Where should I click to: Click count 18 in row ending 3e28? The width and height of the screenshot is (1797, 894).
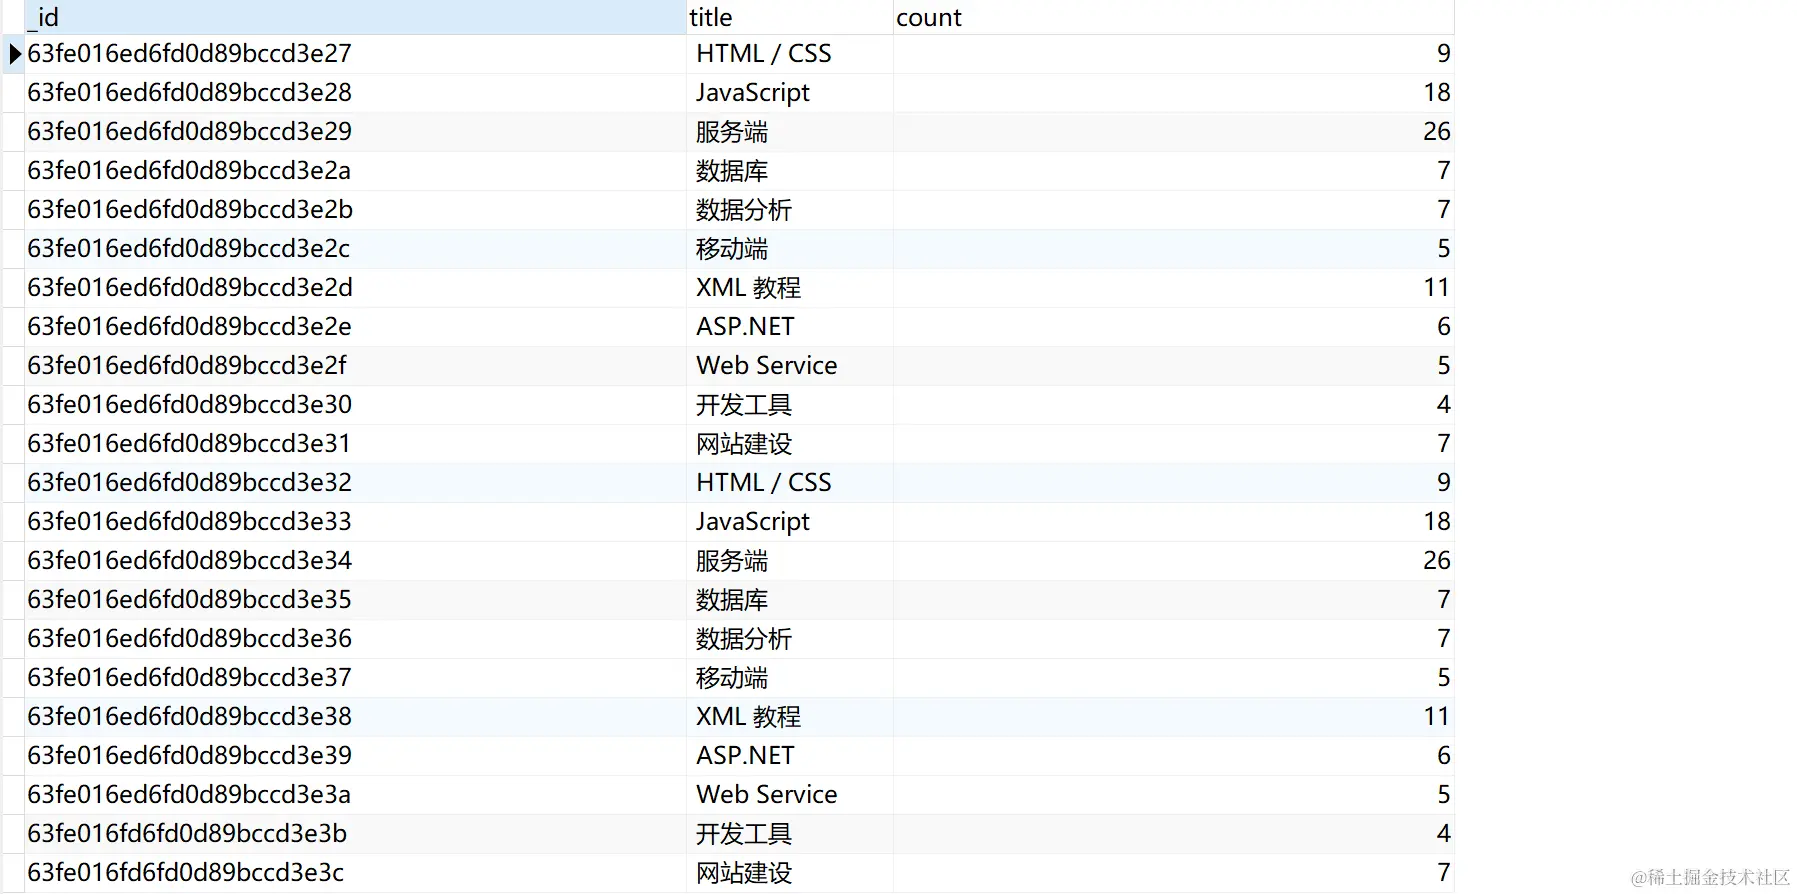(x=1173, y=93)
